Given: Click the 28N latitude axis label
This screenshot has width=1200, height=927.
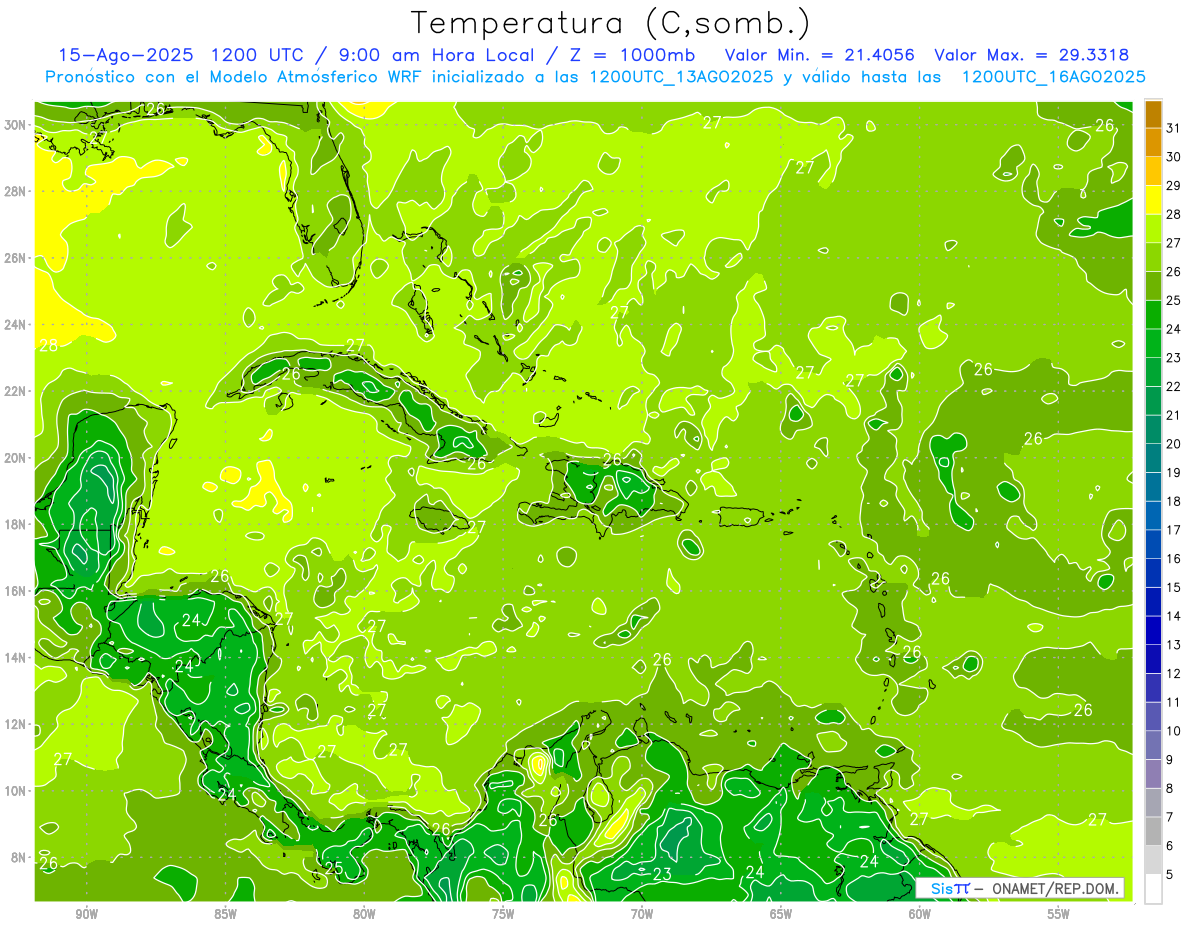Looking at the screenshot, I should [15, 191].
